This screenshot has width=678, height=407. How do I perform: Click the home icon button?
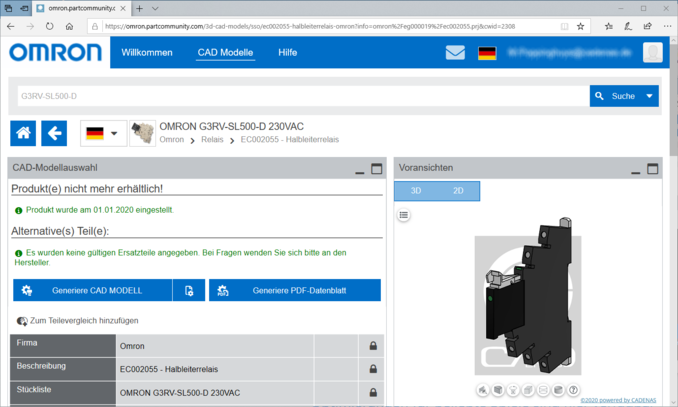pos(24,133)
